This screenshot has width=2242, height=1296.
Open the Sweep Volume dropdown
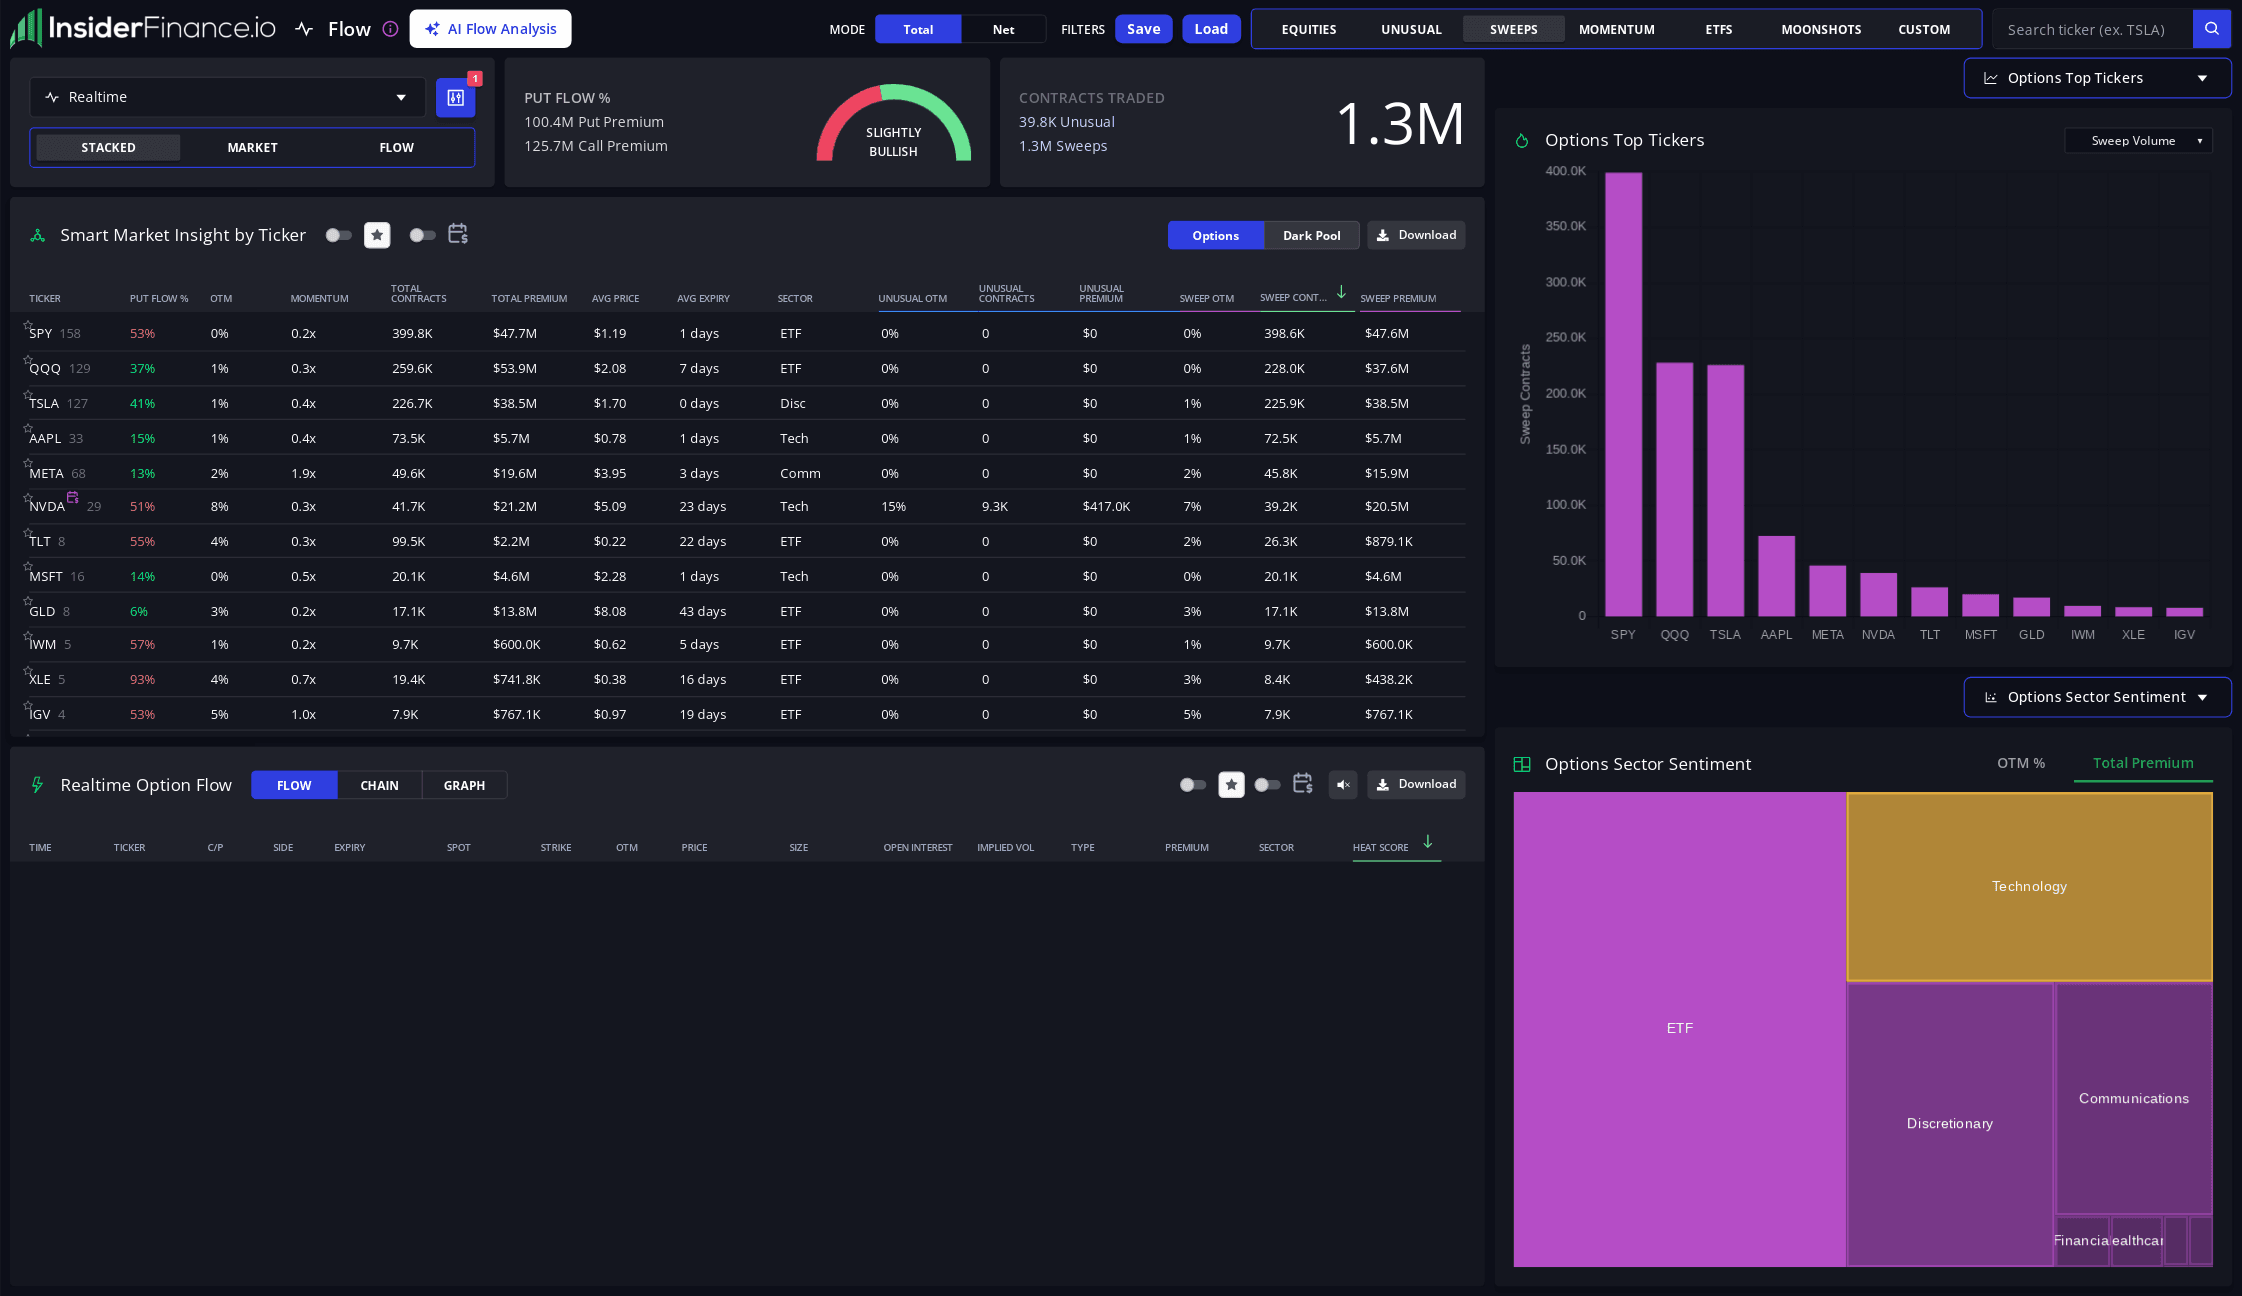tap(2138, 141)
